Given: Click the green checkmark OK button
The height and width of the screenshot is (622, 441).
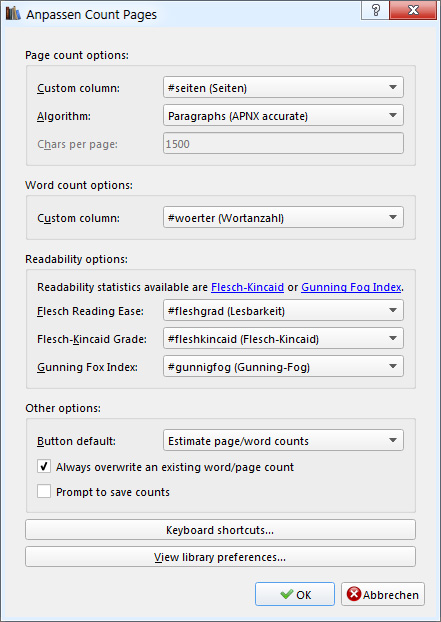Looking at the screenshot, I should [295, 594].
